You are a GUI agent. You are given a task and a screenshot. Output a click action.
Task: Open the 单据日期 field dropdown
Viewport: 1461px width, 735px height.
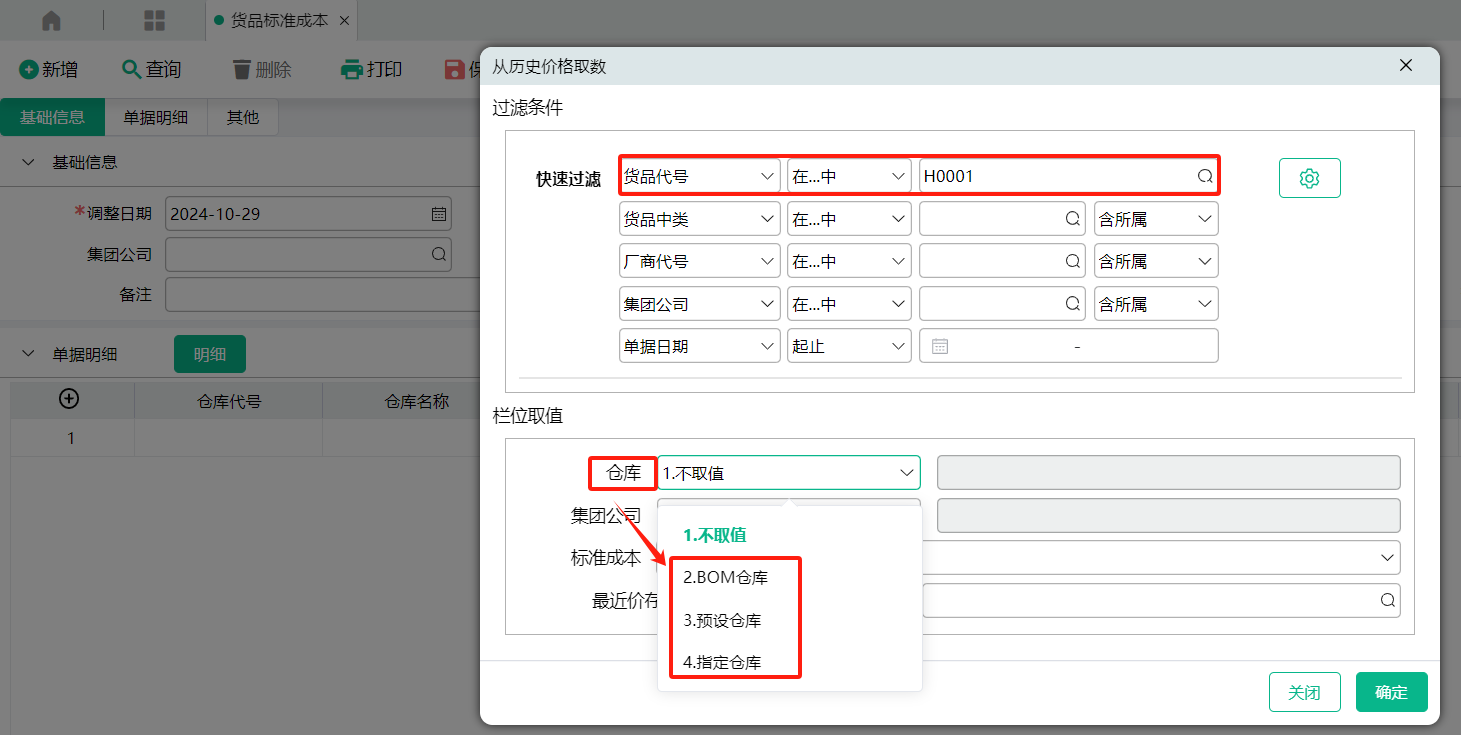[x=700, y=346]
